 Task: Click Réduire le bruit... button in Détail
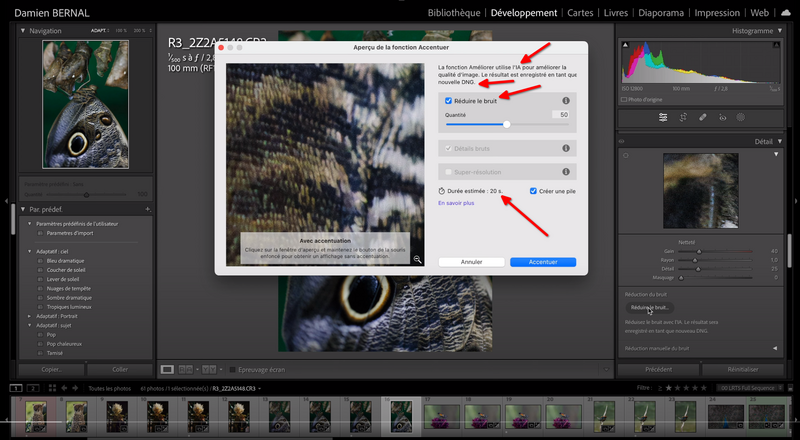(x=649, y=307)
